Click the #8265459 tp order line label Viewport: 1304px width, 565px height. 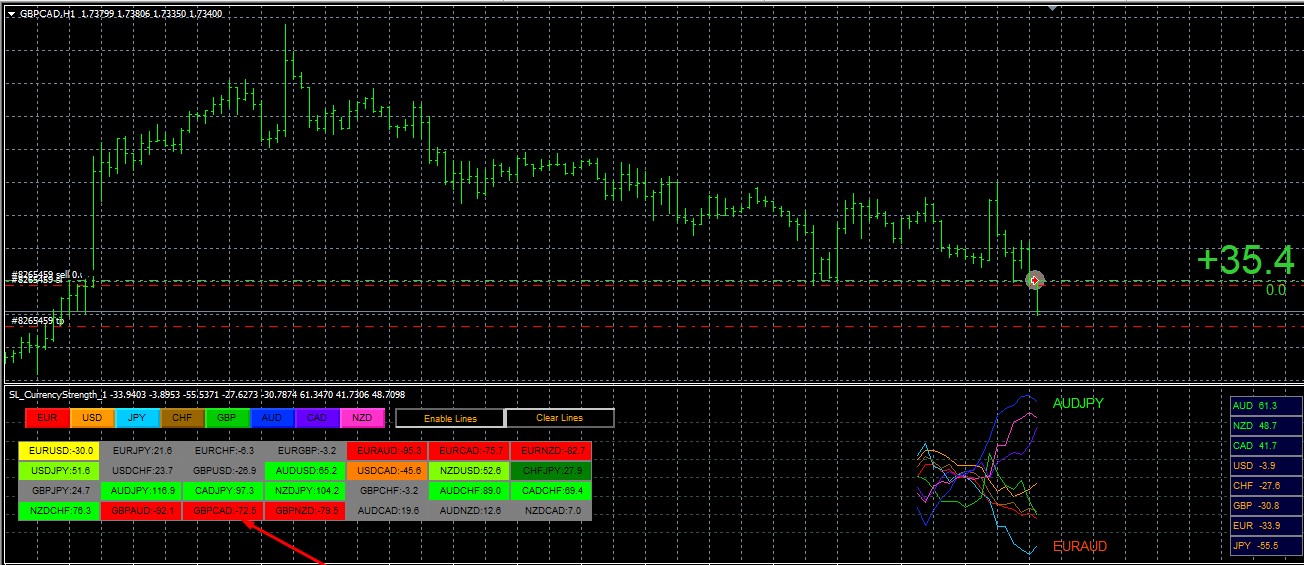coord(37,321)
